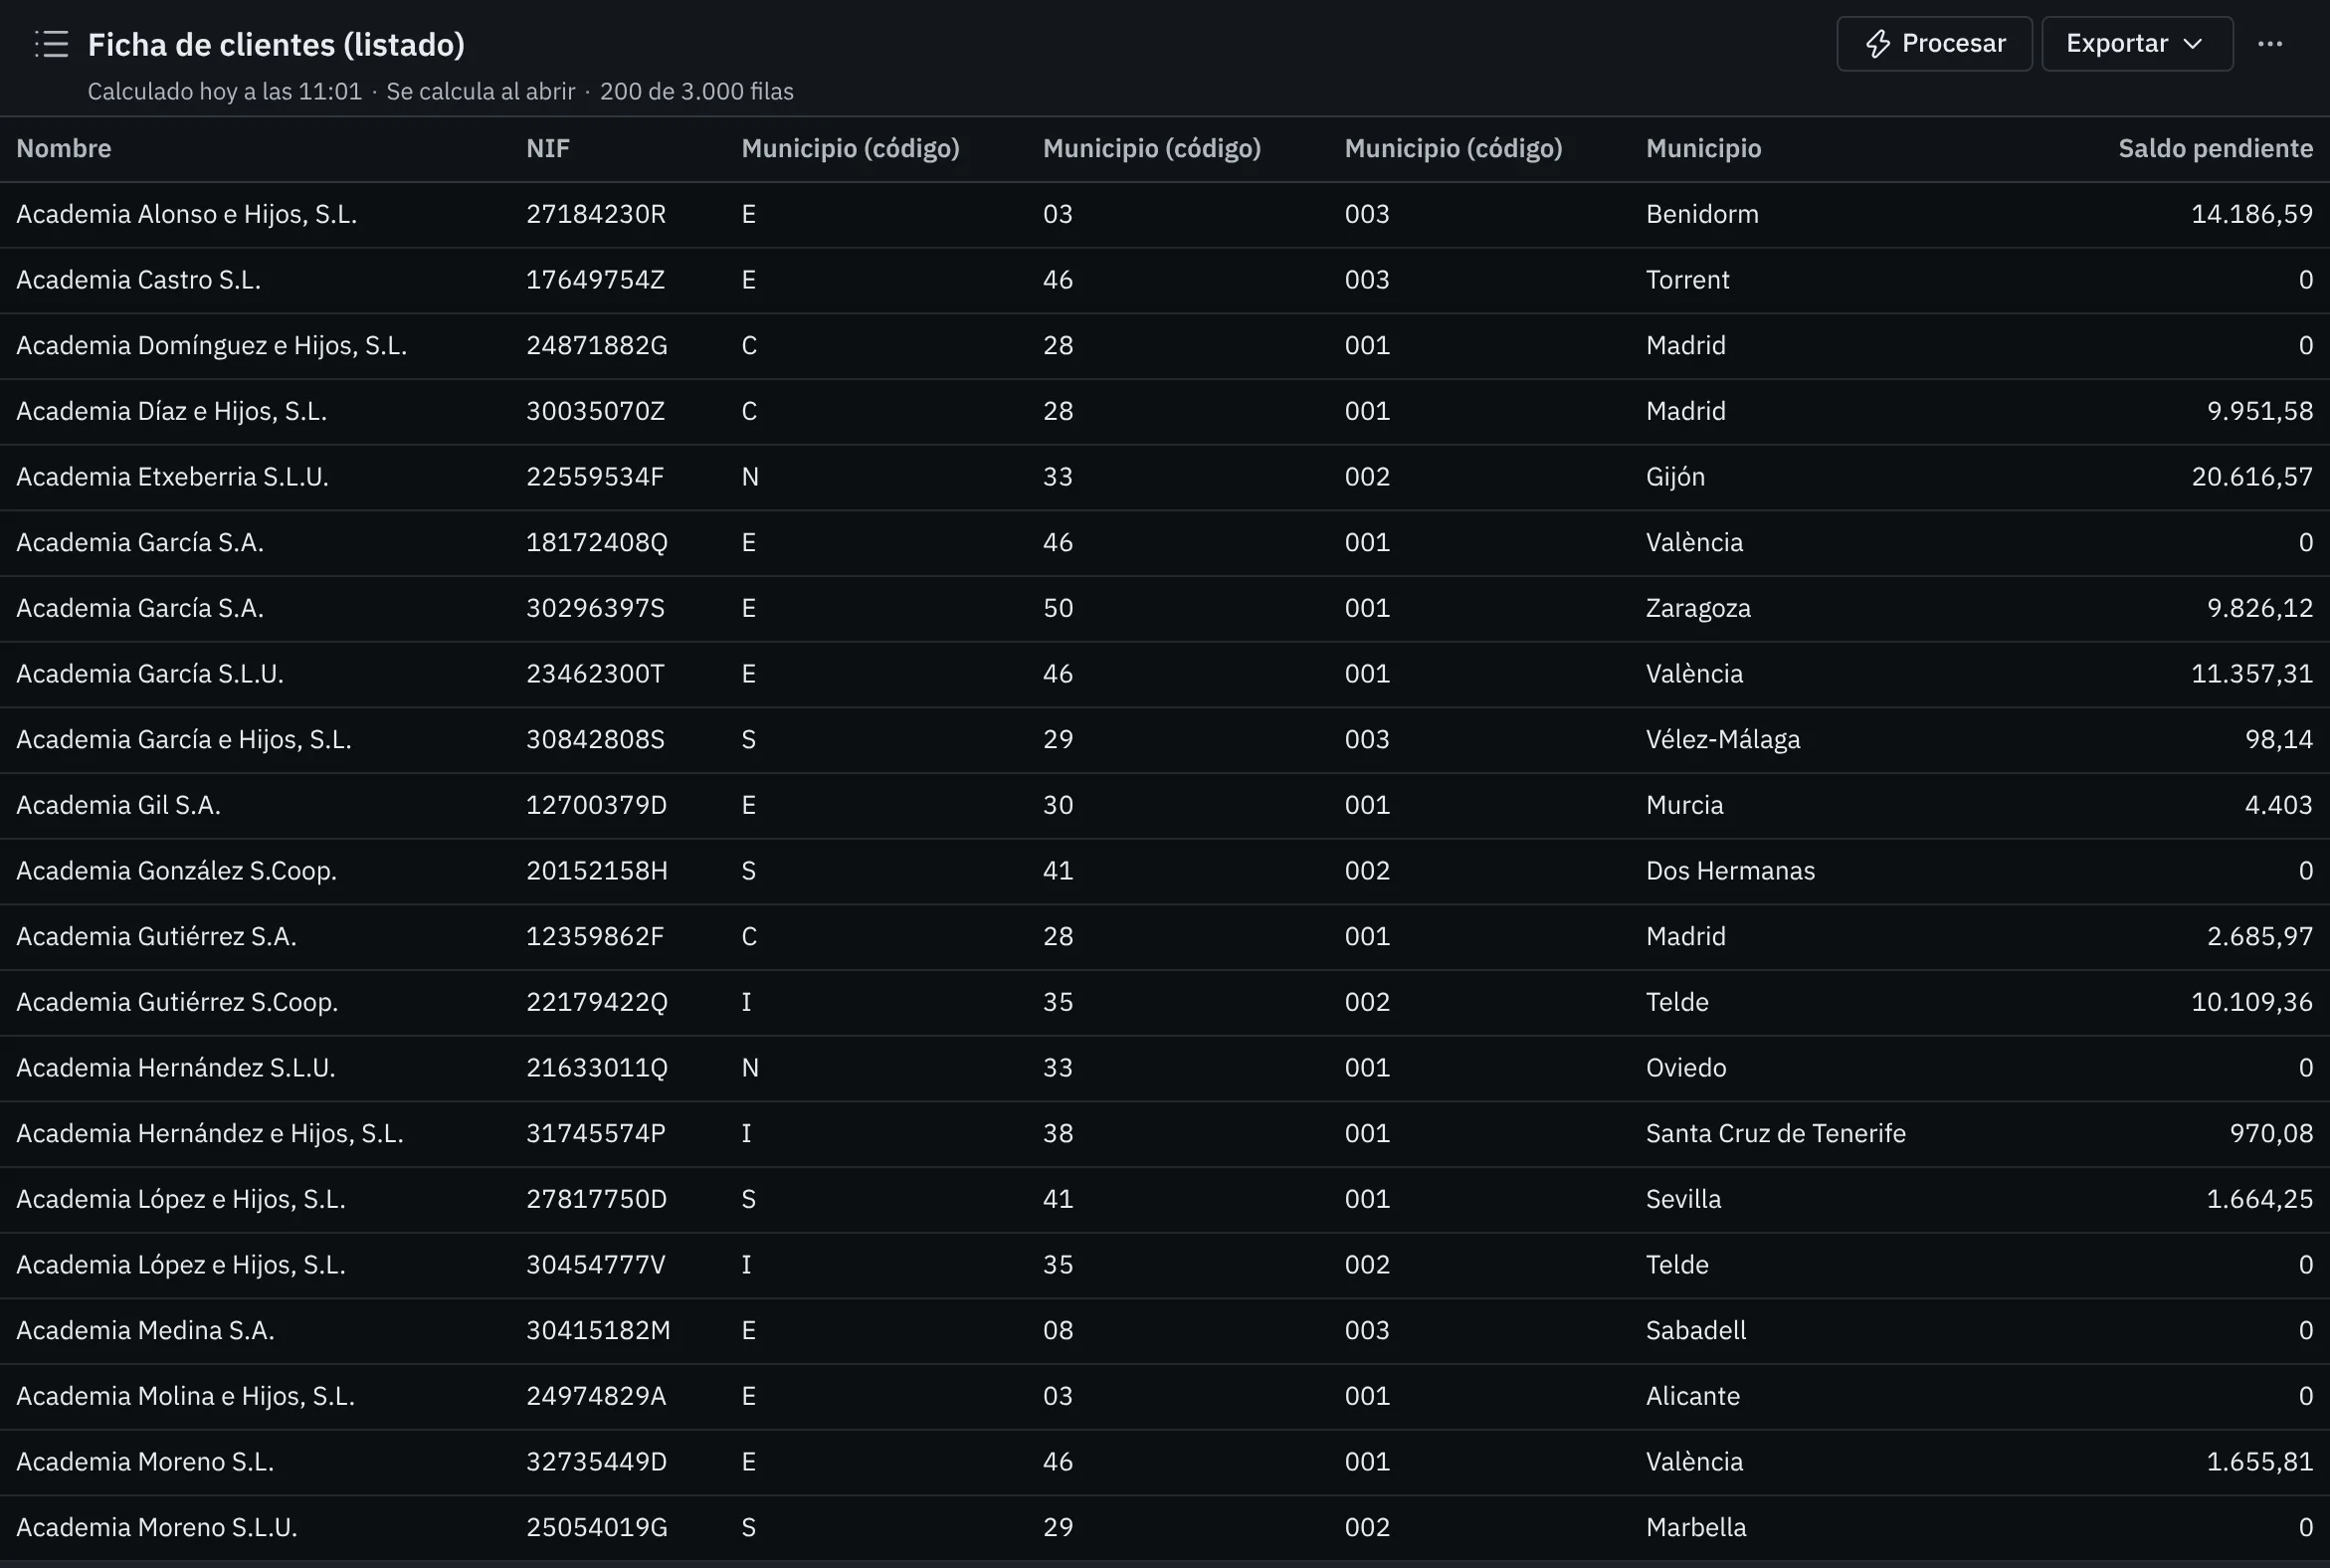Image resolution: width=2330 pixels, height=1568 pixels.
Task: Select the Academia Alonso e Hijos row
Action: pyautogui.click(x=1165, y=214)
